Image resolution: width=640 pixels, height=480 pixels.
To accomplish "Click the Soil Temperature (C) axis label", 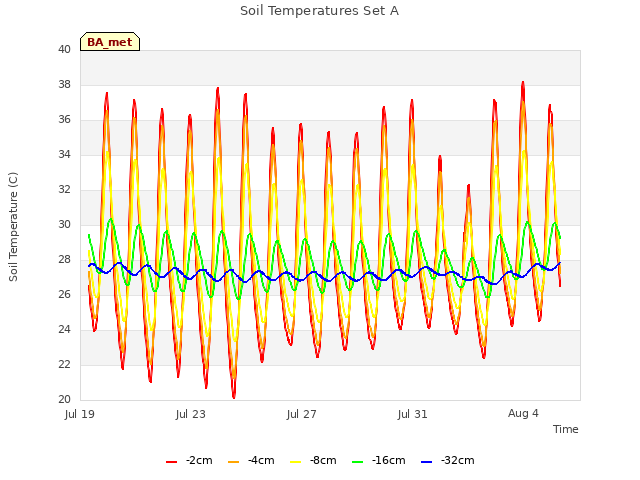I will [x=13, y=227].
